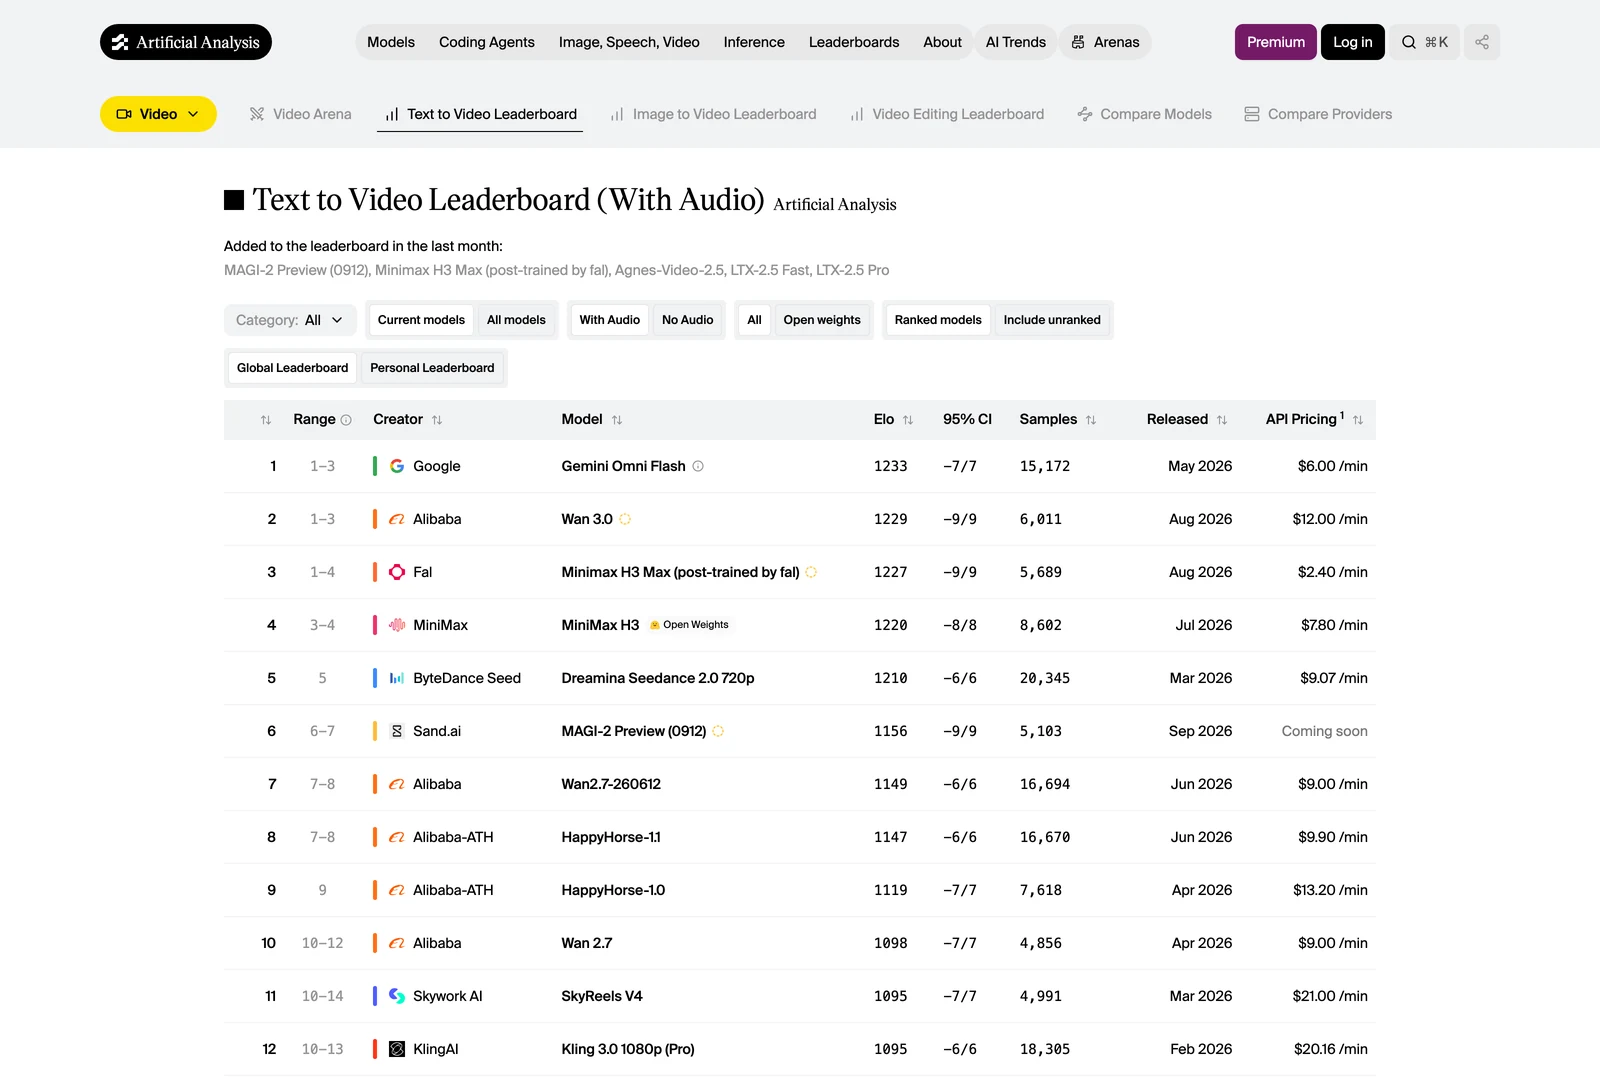Click the share icon button

pyautogui.click(x=1482, y=42)
